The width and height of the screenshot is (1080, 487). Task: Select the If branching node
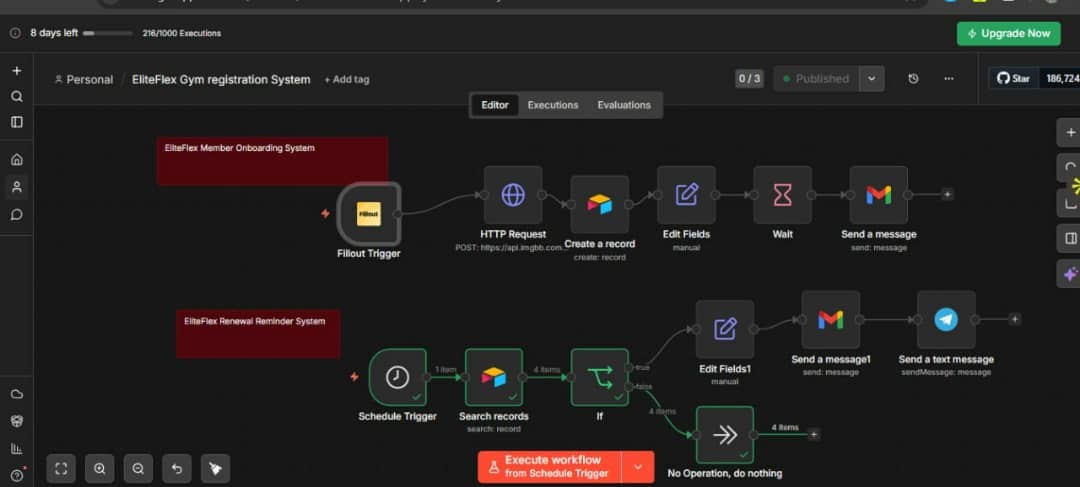tap(599, 377)
